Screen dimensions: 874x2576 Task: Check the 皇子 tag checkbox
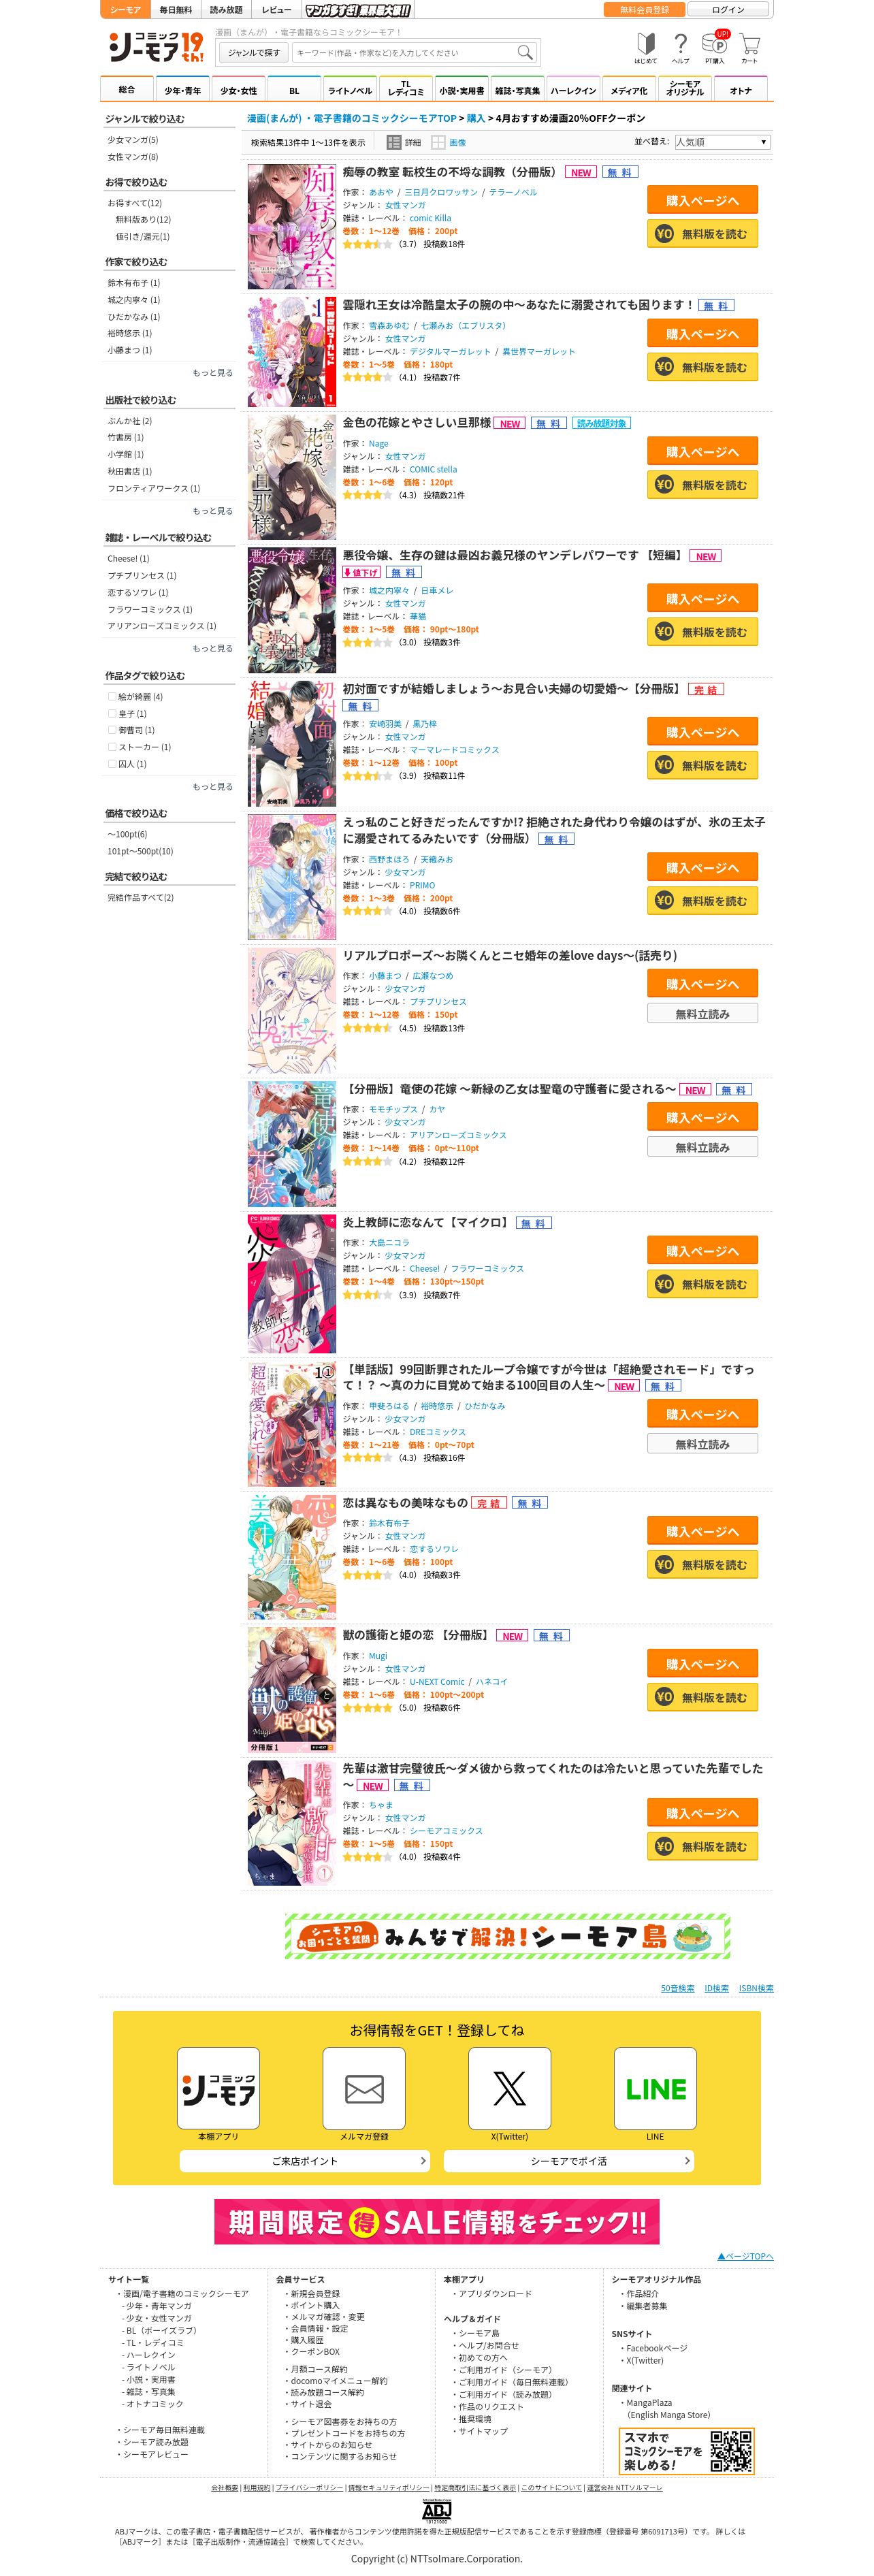pyautogui.click(x=112, y=714)
